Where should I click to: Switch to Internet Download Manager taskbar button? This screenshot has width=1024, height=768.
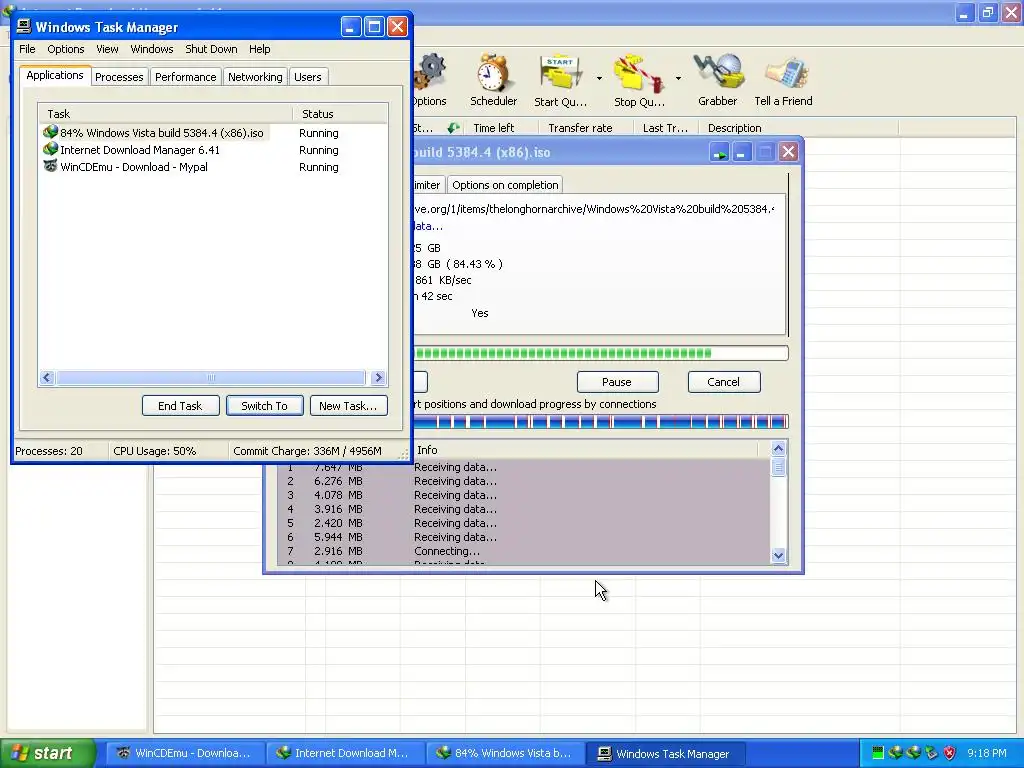(344, 753)
